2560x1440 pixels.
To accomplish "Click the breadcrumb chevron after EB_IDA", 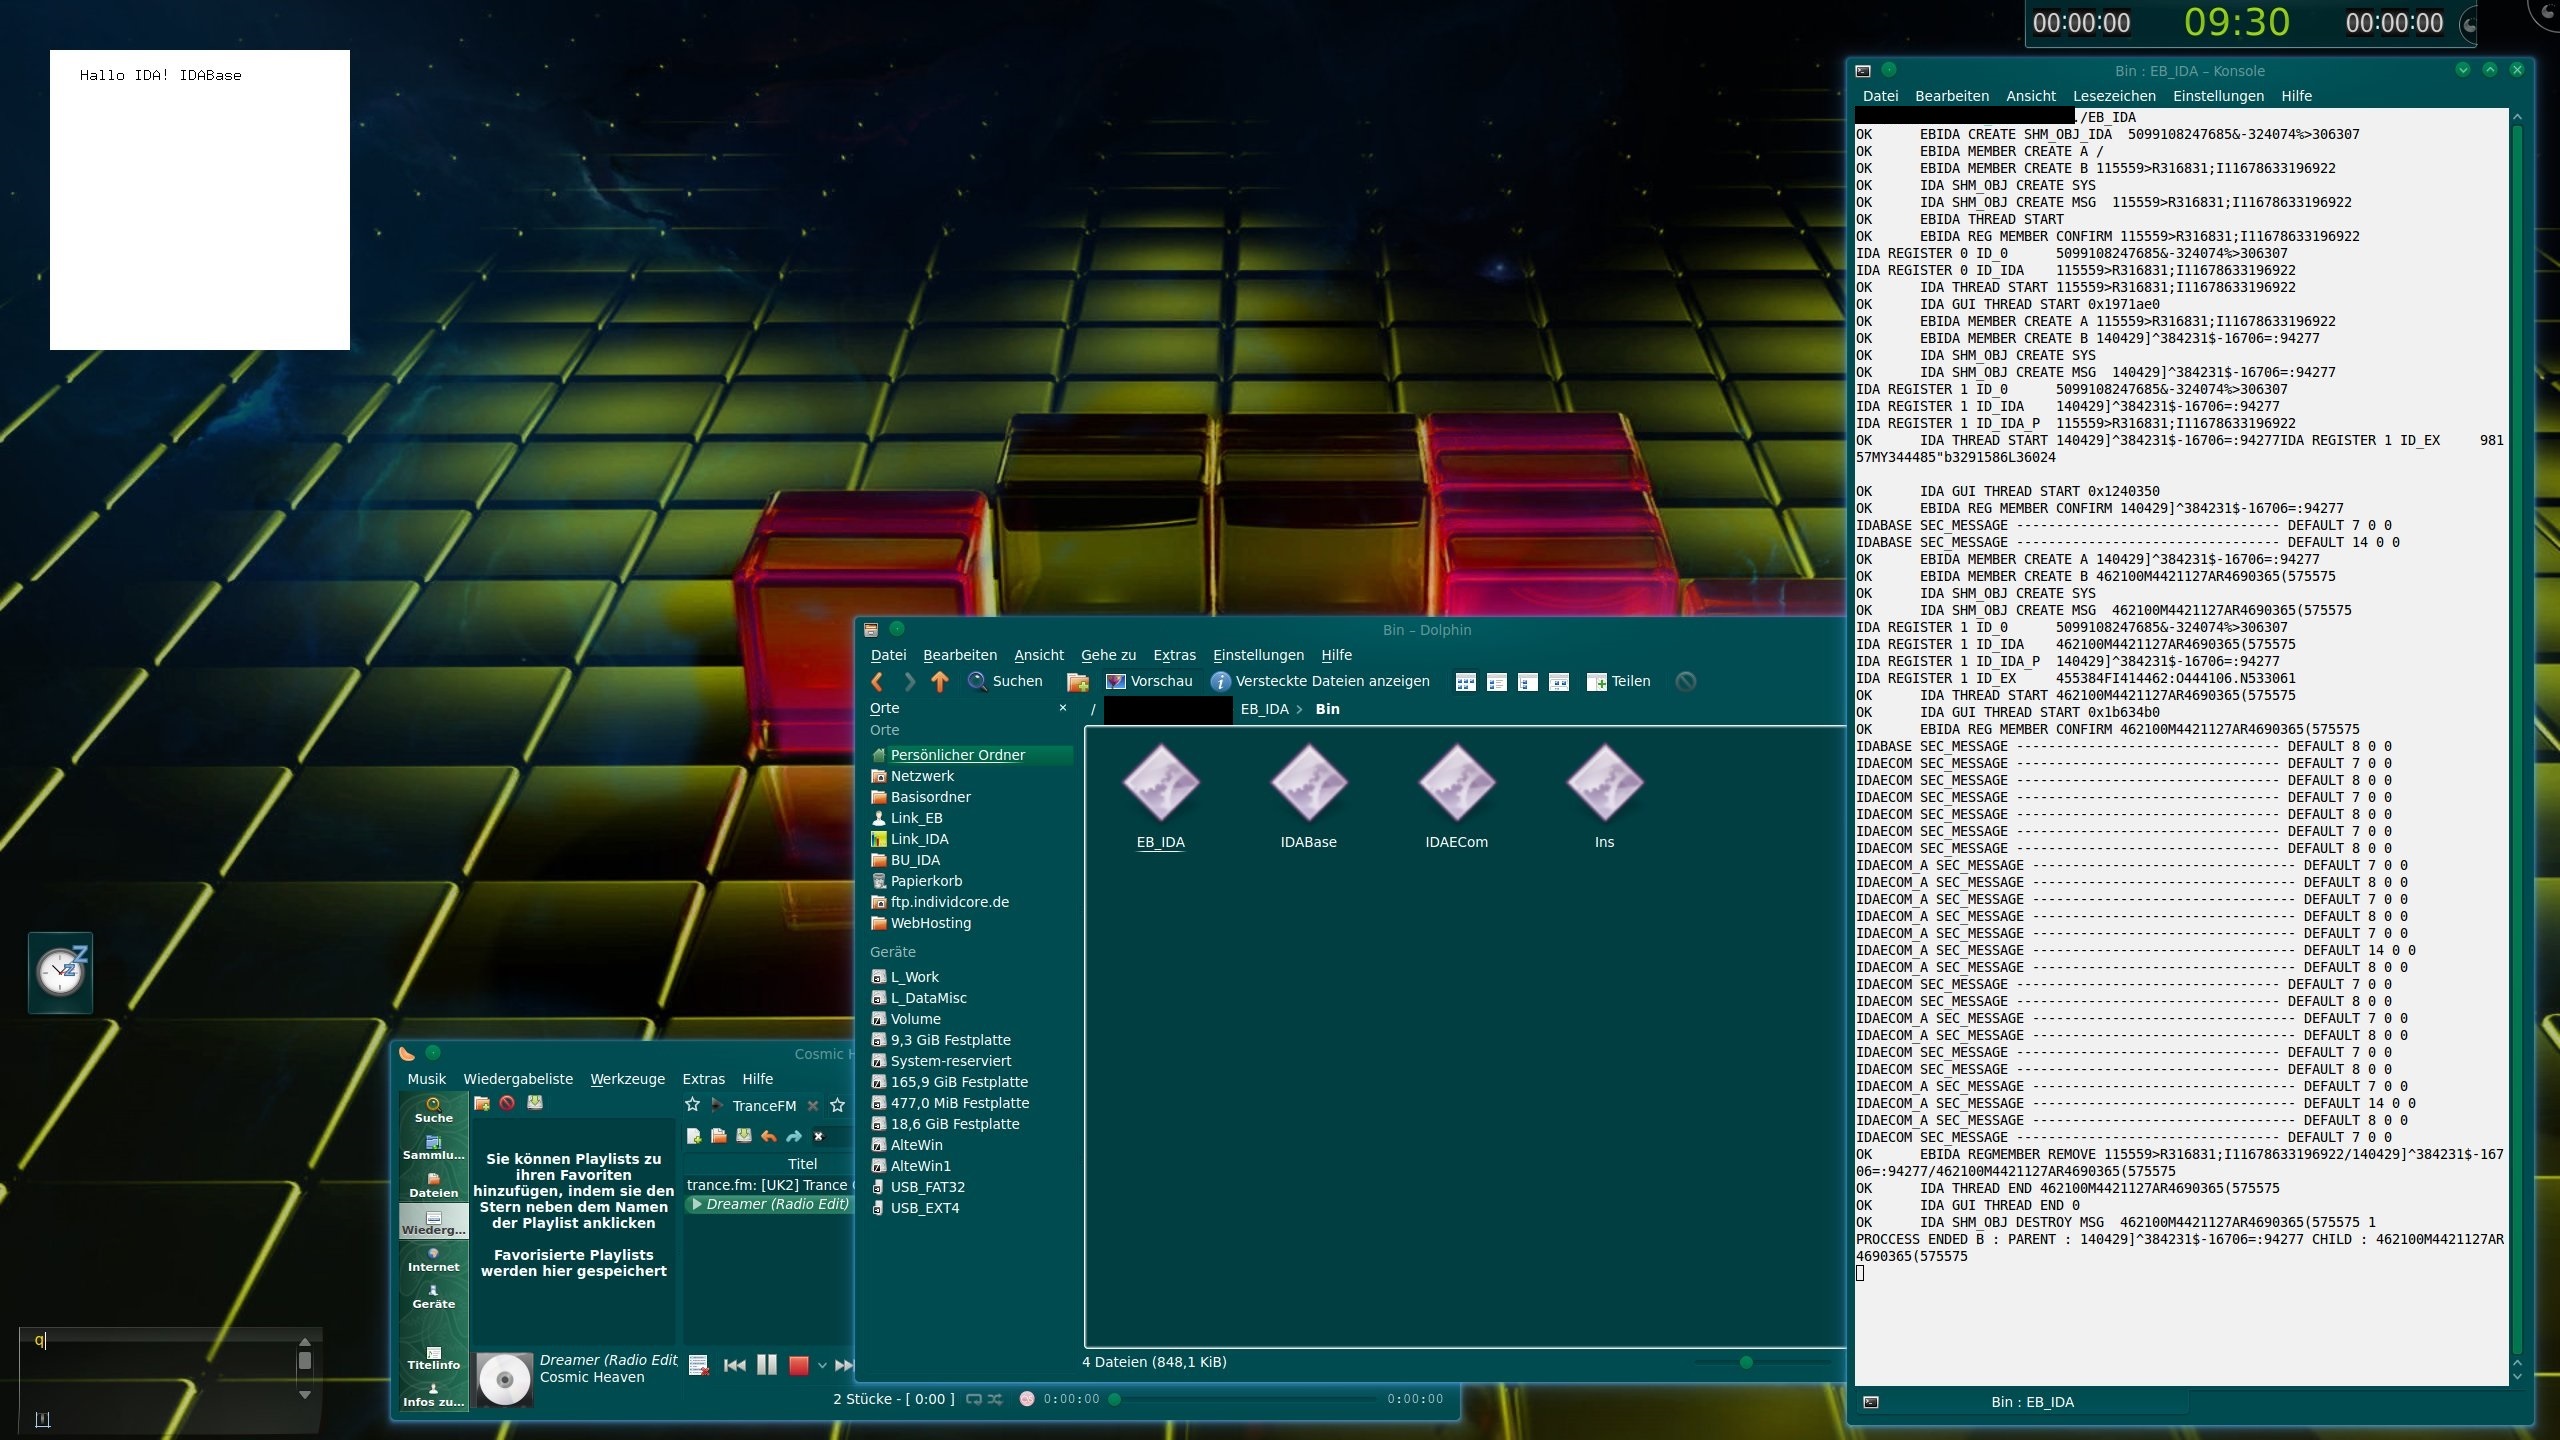I will pos(1299,709).
